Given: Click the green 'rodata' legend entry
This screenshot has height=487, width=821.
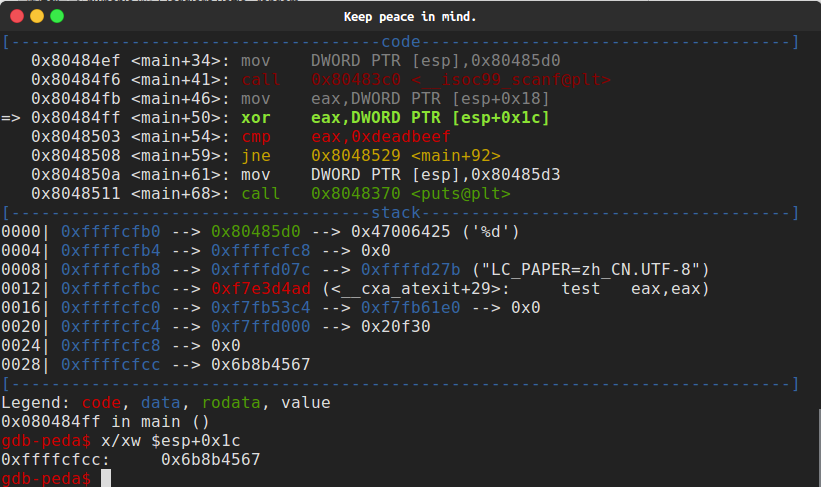Looking at the screenshot, I should coord(231,403).
